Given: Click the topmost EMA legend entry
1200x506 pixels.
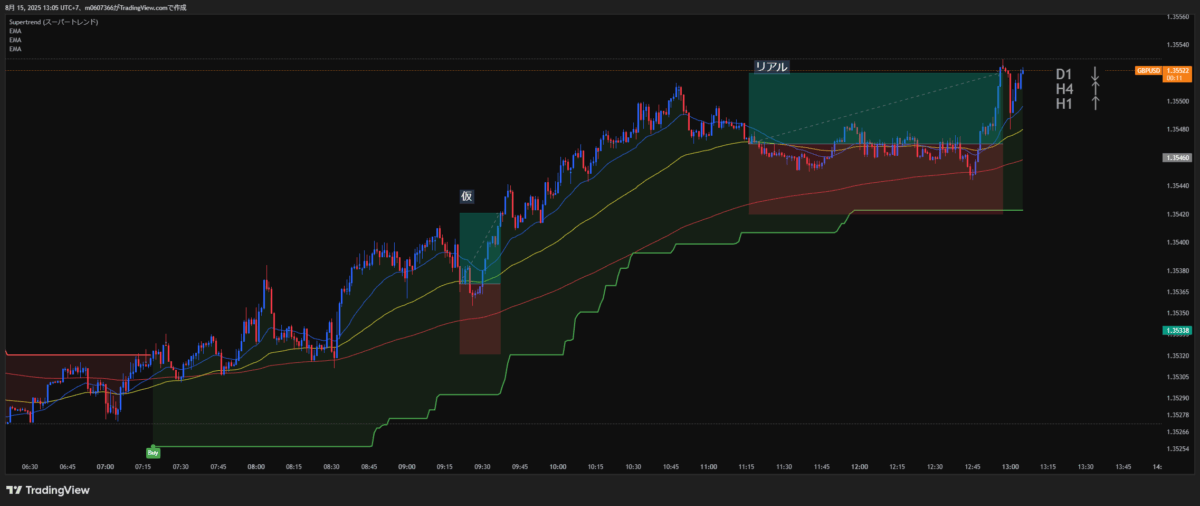Looking at the screenshot, I should (15, 31).
